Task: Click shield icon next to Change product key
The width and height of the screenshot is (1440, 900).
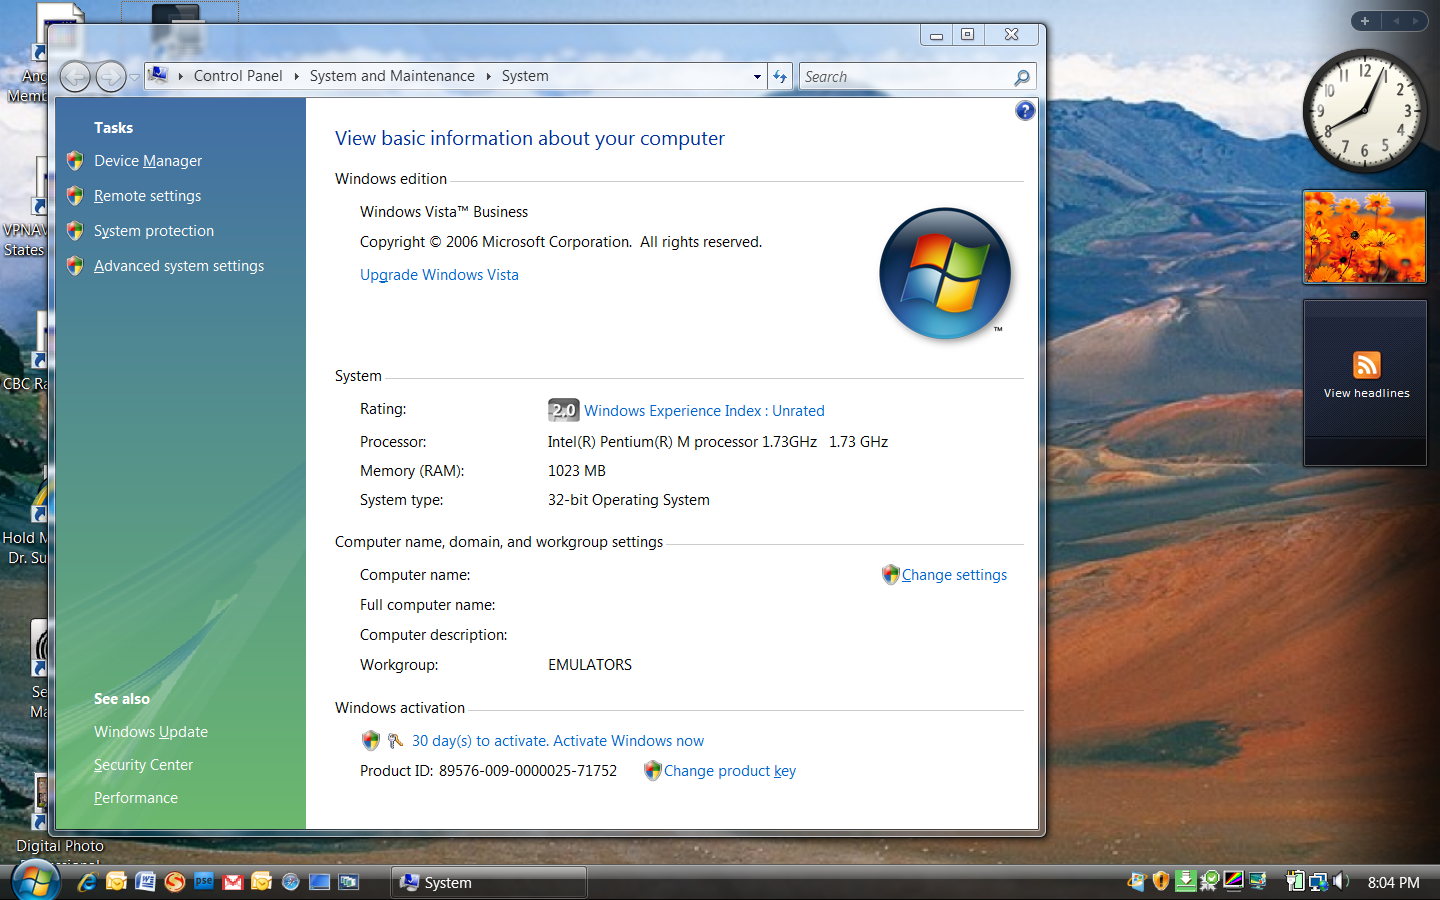Action: 652,770
